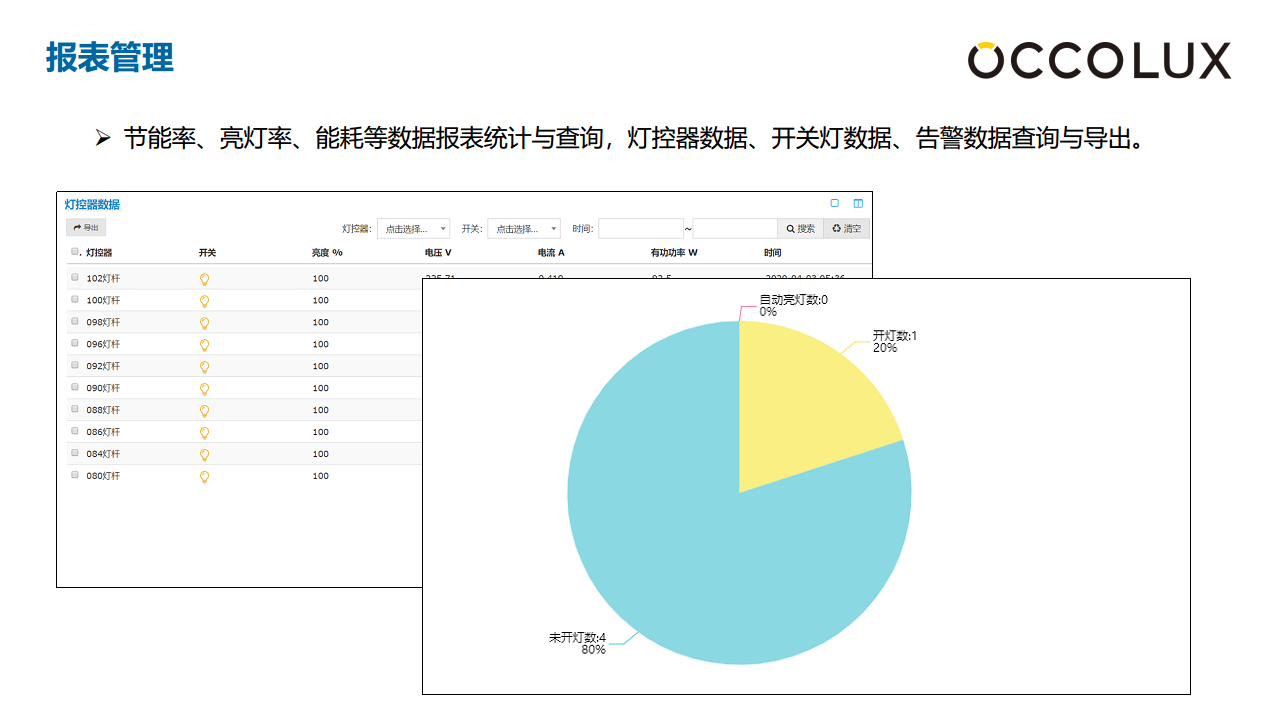This screenshot has width=1280, height=720.
Task: Sort by the 有功功率 W column header
Action: [x=674, y=253]
